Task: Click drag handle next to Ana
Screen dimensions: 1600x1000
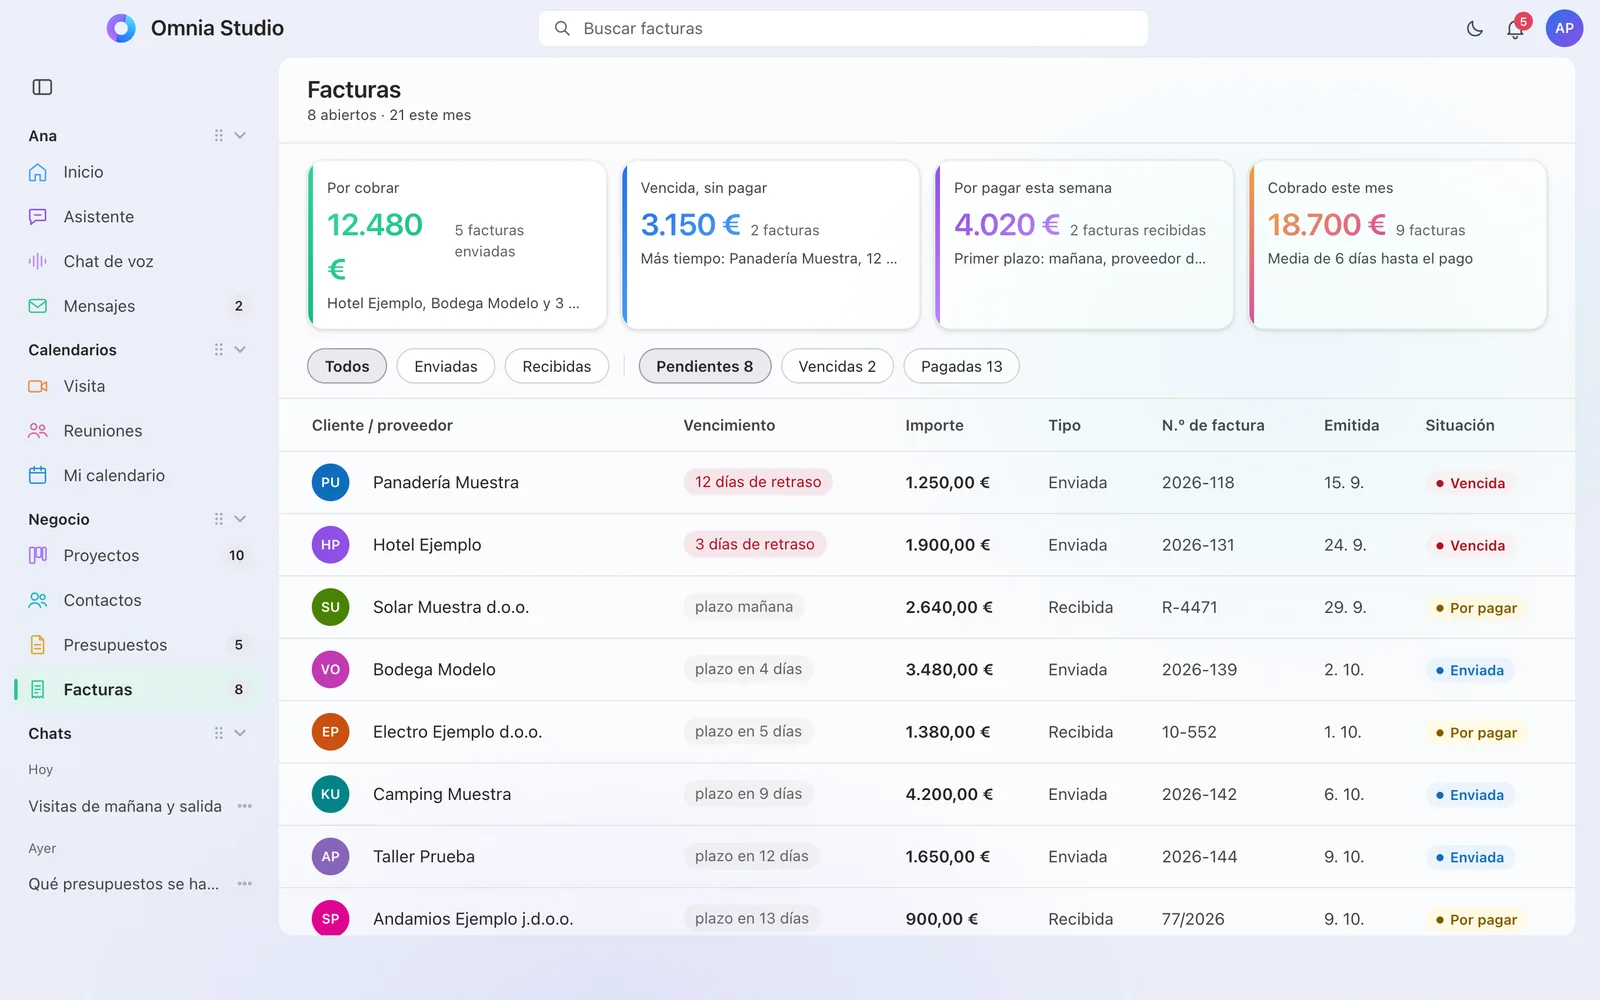Action: 218,135
